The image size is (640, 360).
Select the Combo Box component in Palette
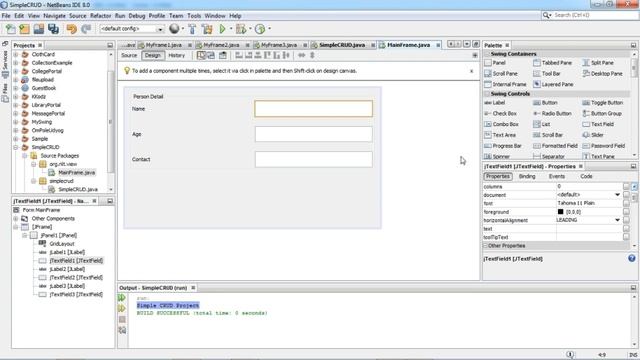(x=501, y=124)
